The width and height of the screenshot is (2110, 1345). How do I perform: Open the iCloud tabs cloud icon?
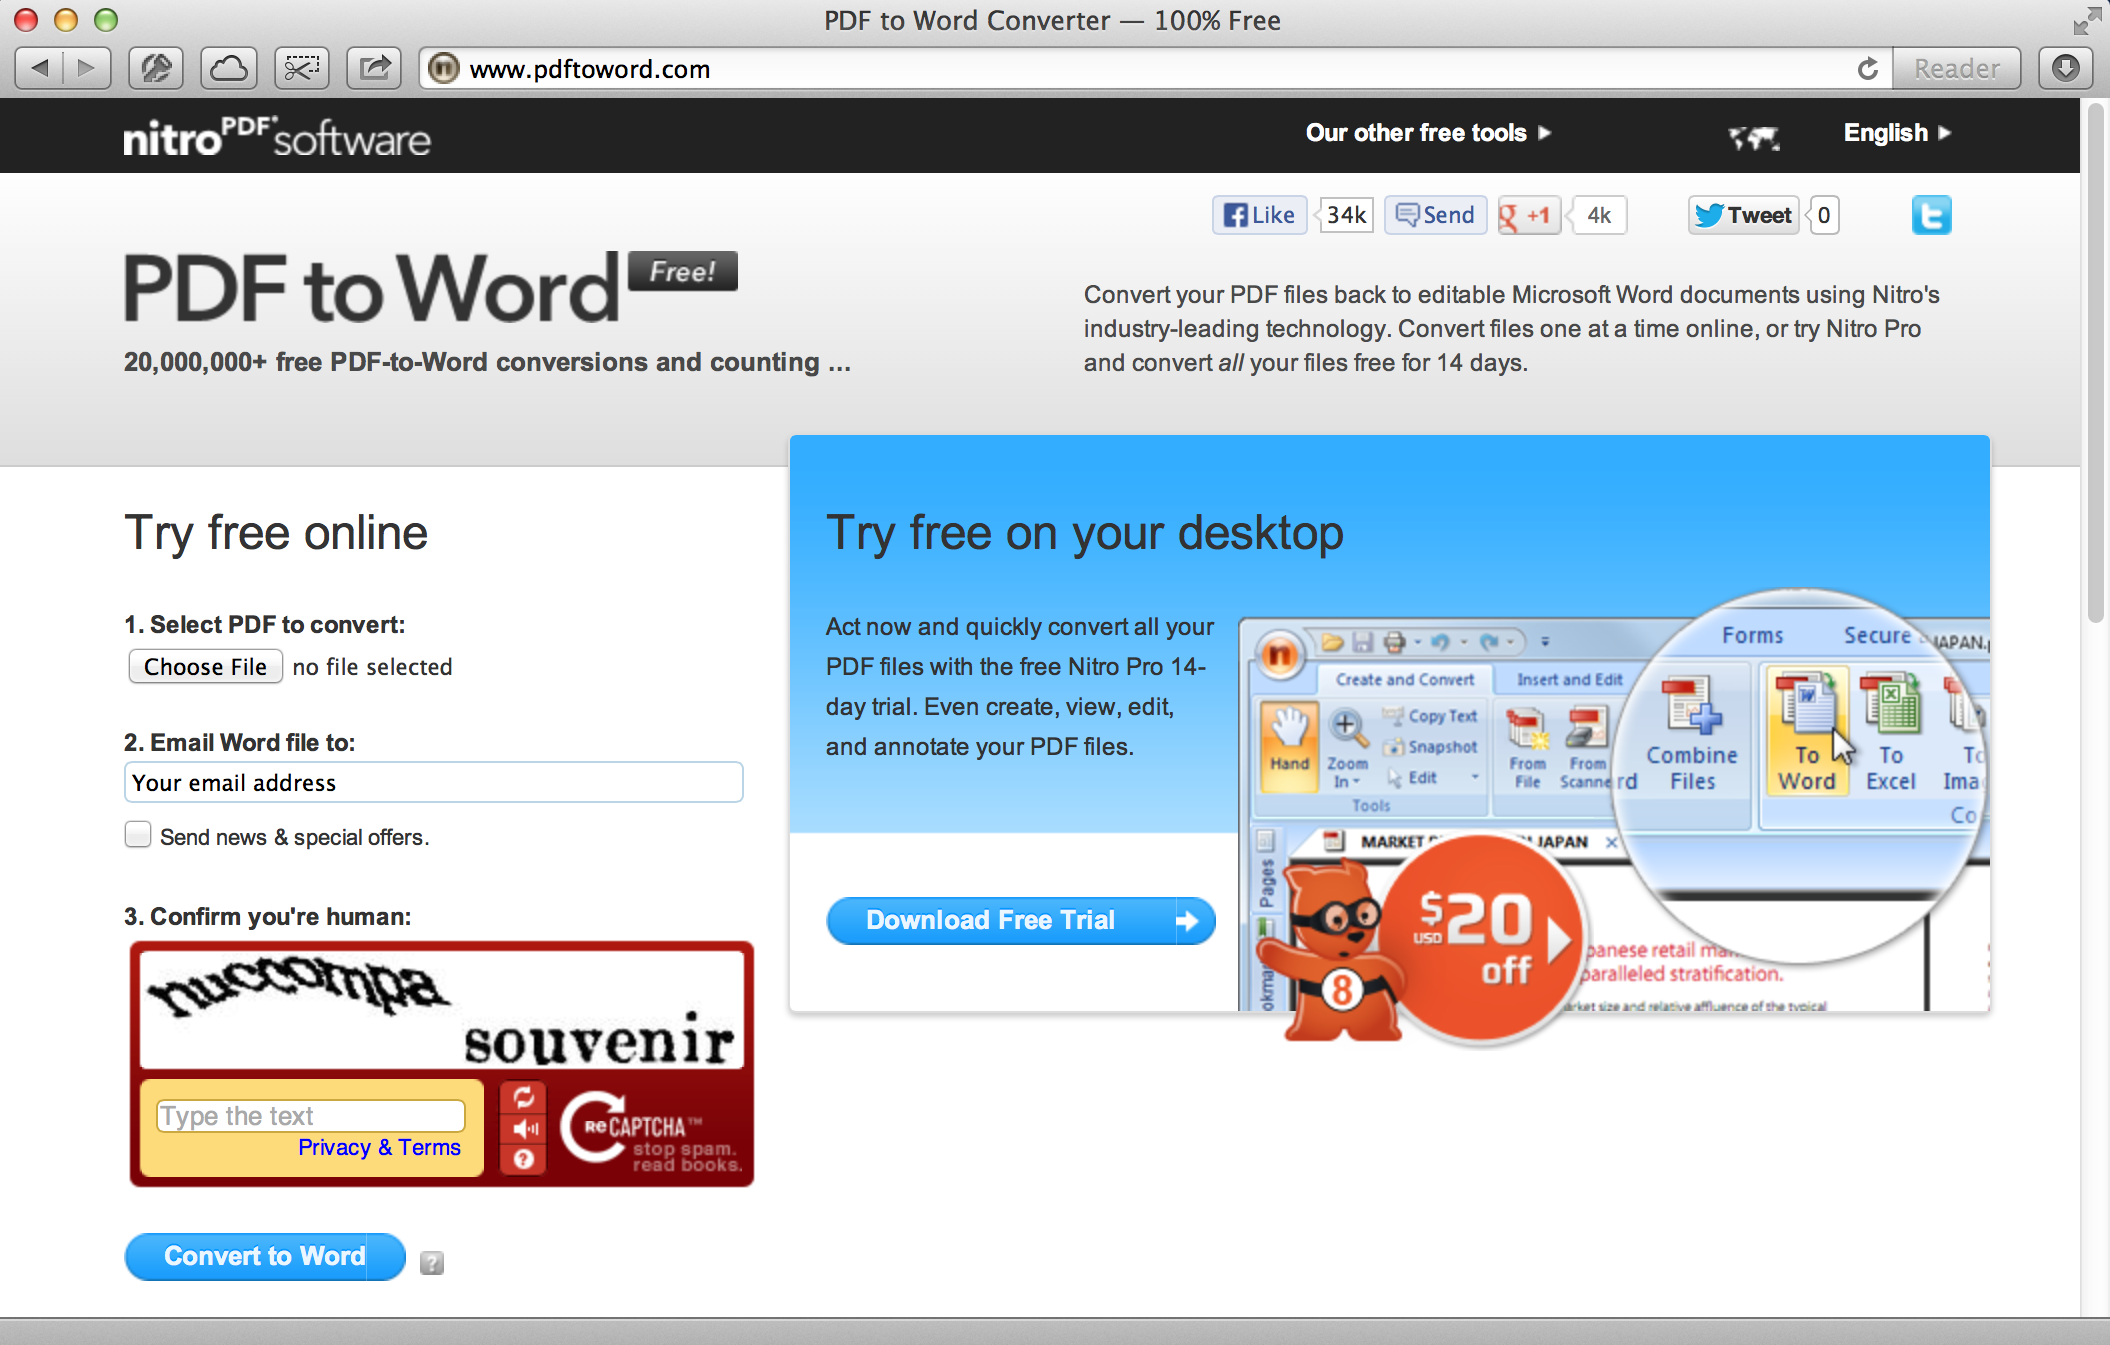tap(229, 68)
